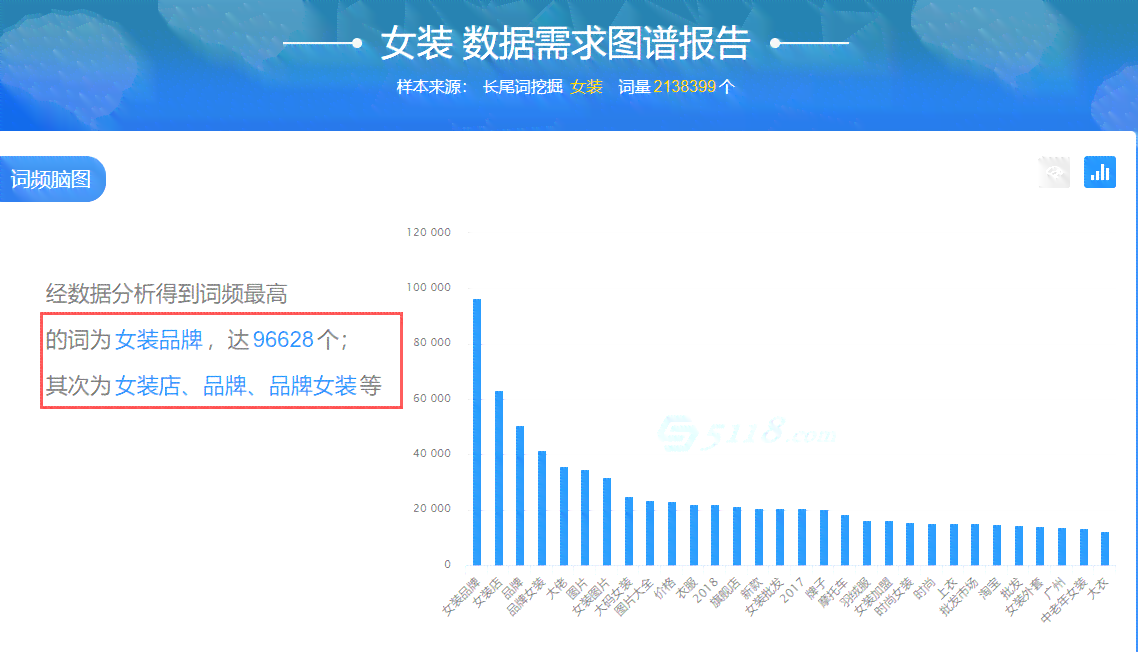Switch to the faded brain-map view icon

1054,172
